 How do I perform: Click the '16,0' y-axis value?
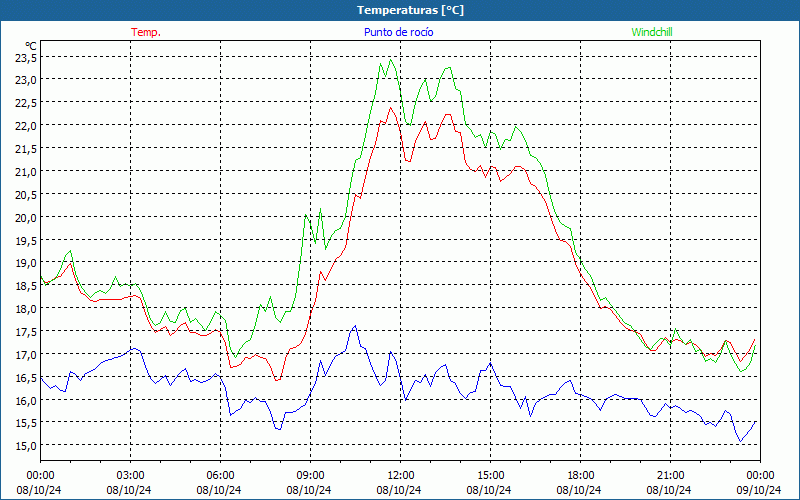click(26, 401)
